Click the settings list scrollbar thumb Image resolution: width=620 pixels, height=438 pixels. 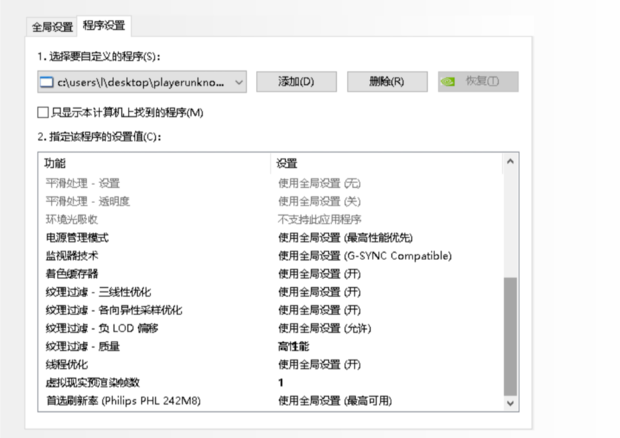[x=510, y=336]
